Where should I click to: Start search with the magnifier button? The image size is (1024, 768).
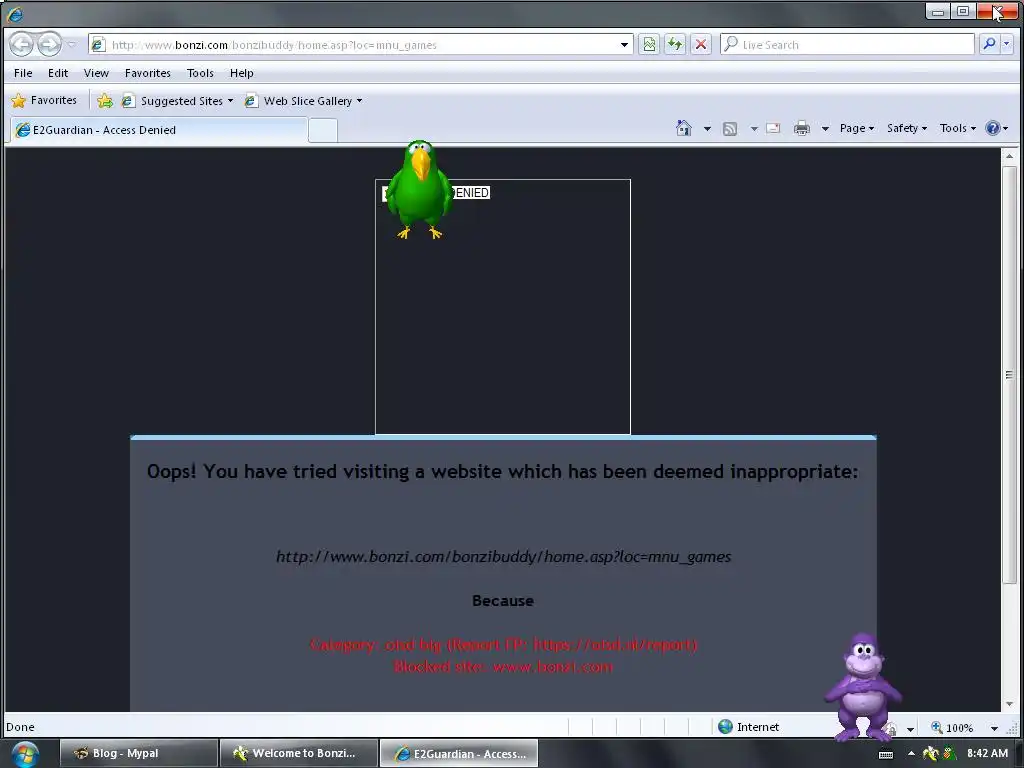[x=989, y=44]
